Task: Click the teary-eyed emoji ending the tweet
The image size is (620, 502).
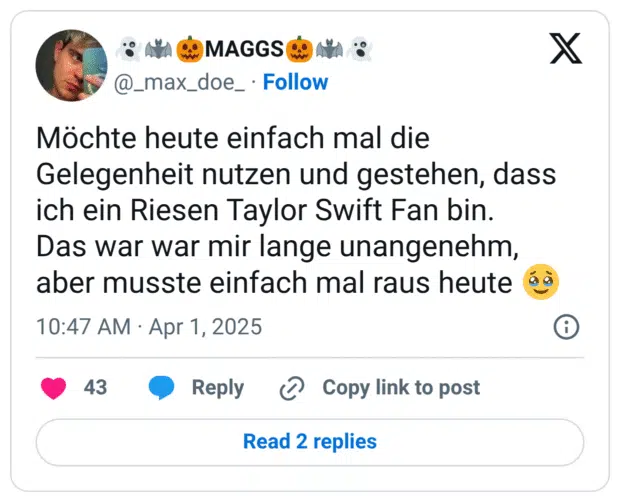Action: click(x=541, y=283)
